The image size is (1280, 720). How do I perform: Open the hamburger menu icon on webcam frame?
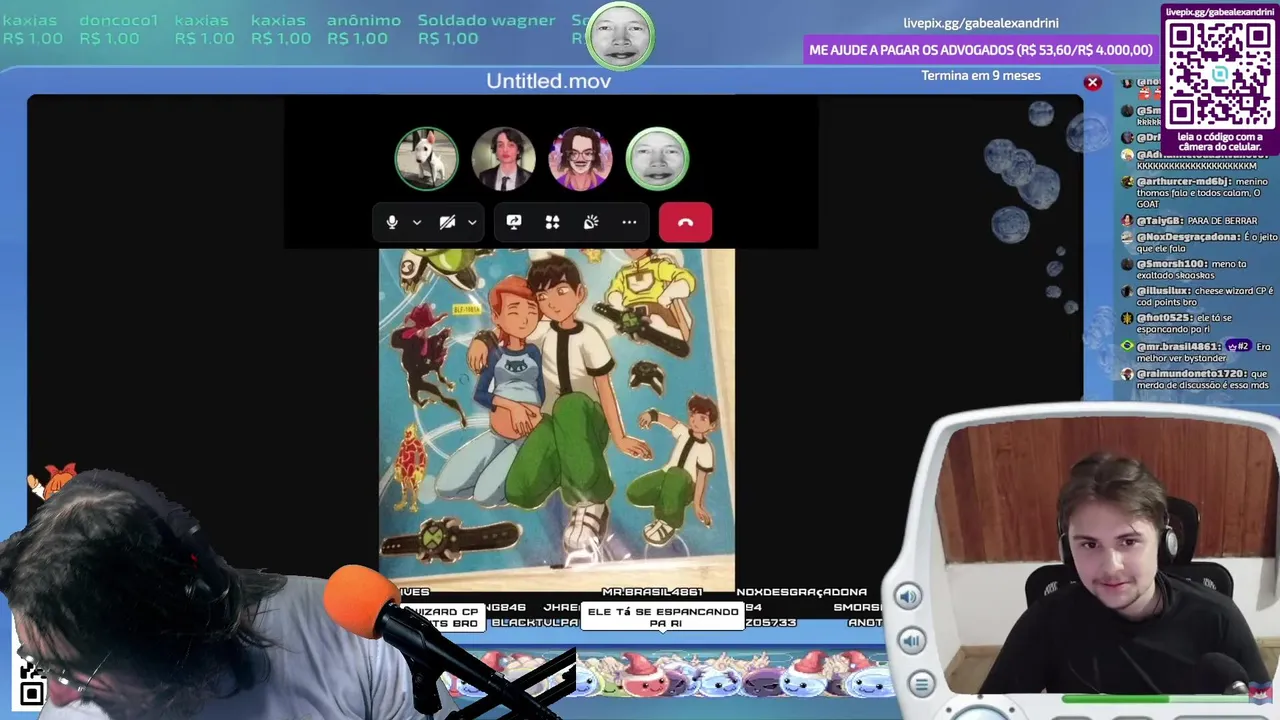pyautogui.click(x=921, y=684)
